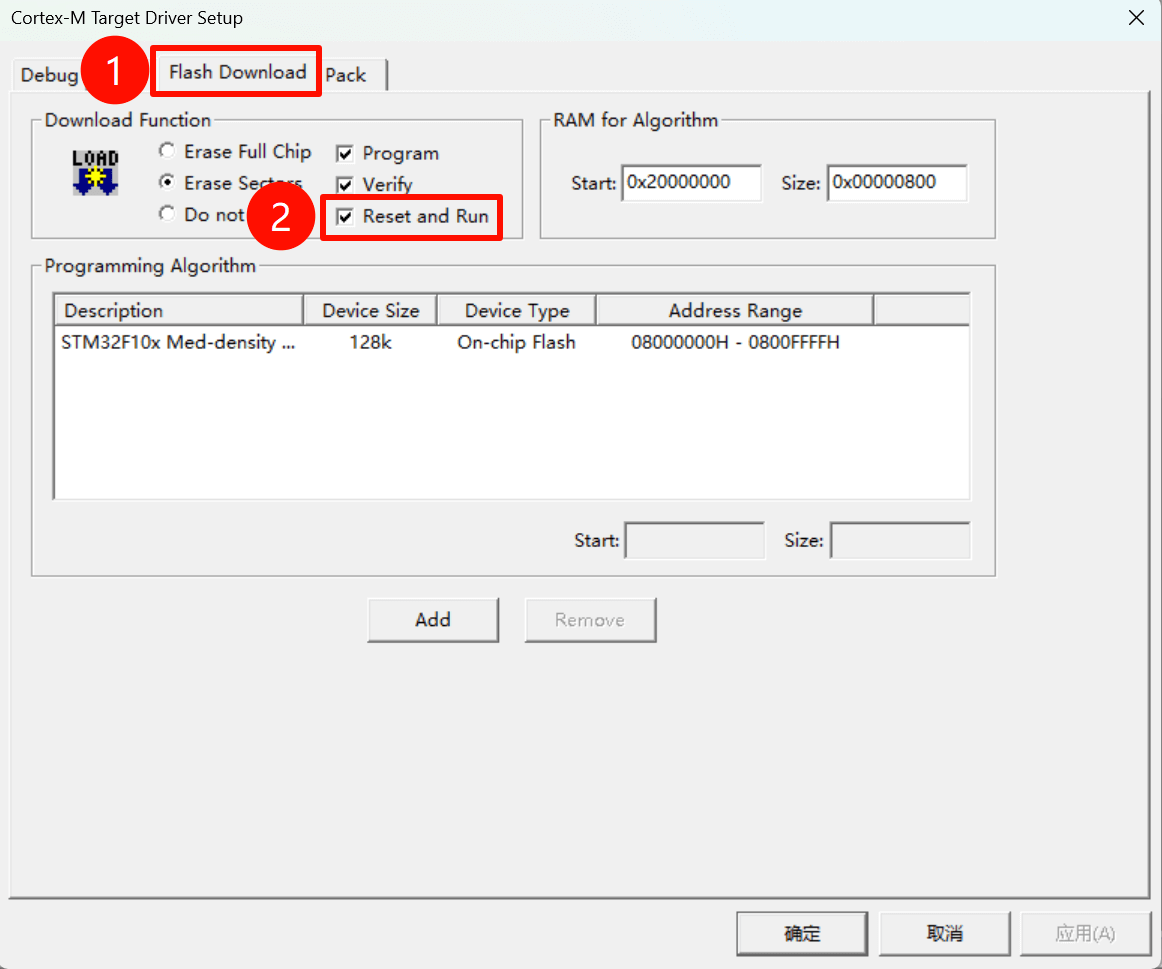
Task: Click the LOAD download function icon
Action: tap(95, 172)
